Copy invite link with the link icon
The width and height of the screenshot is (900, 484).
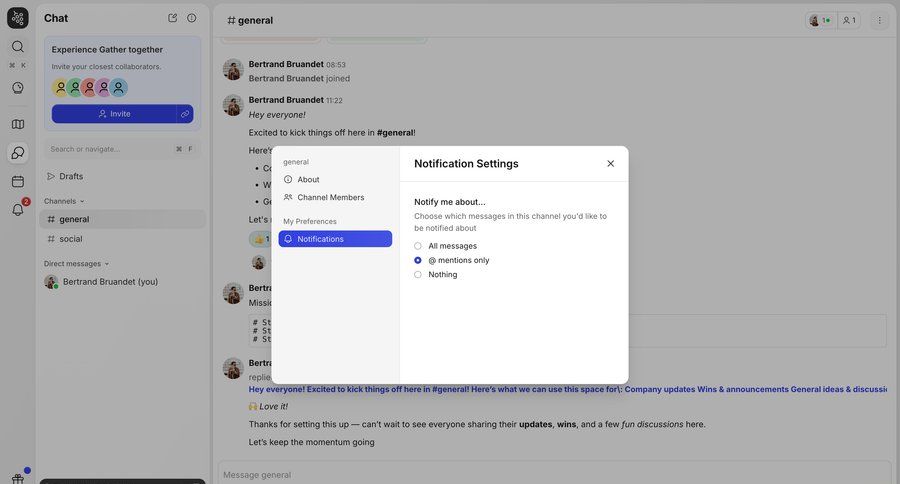click(x=185, y=114)
